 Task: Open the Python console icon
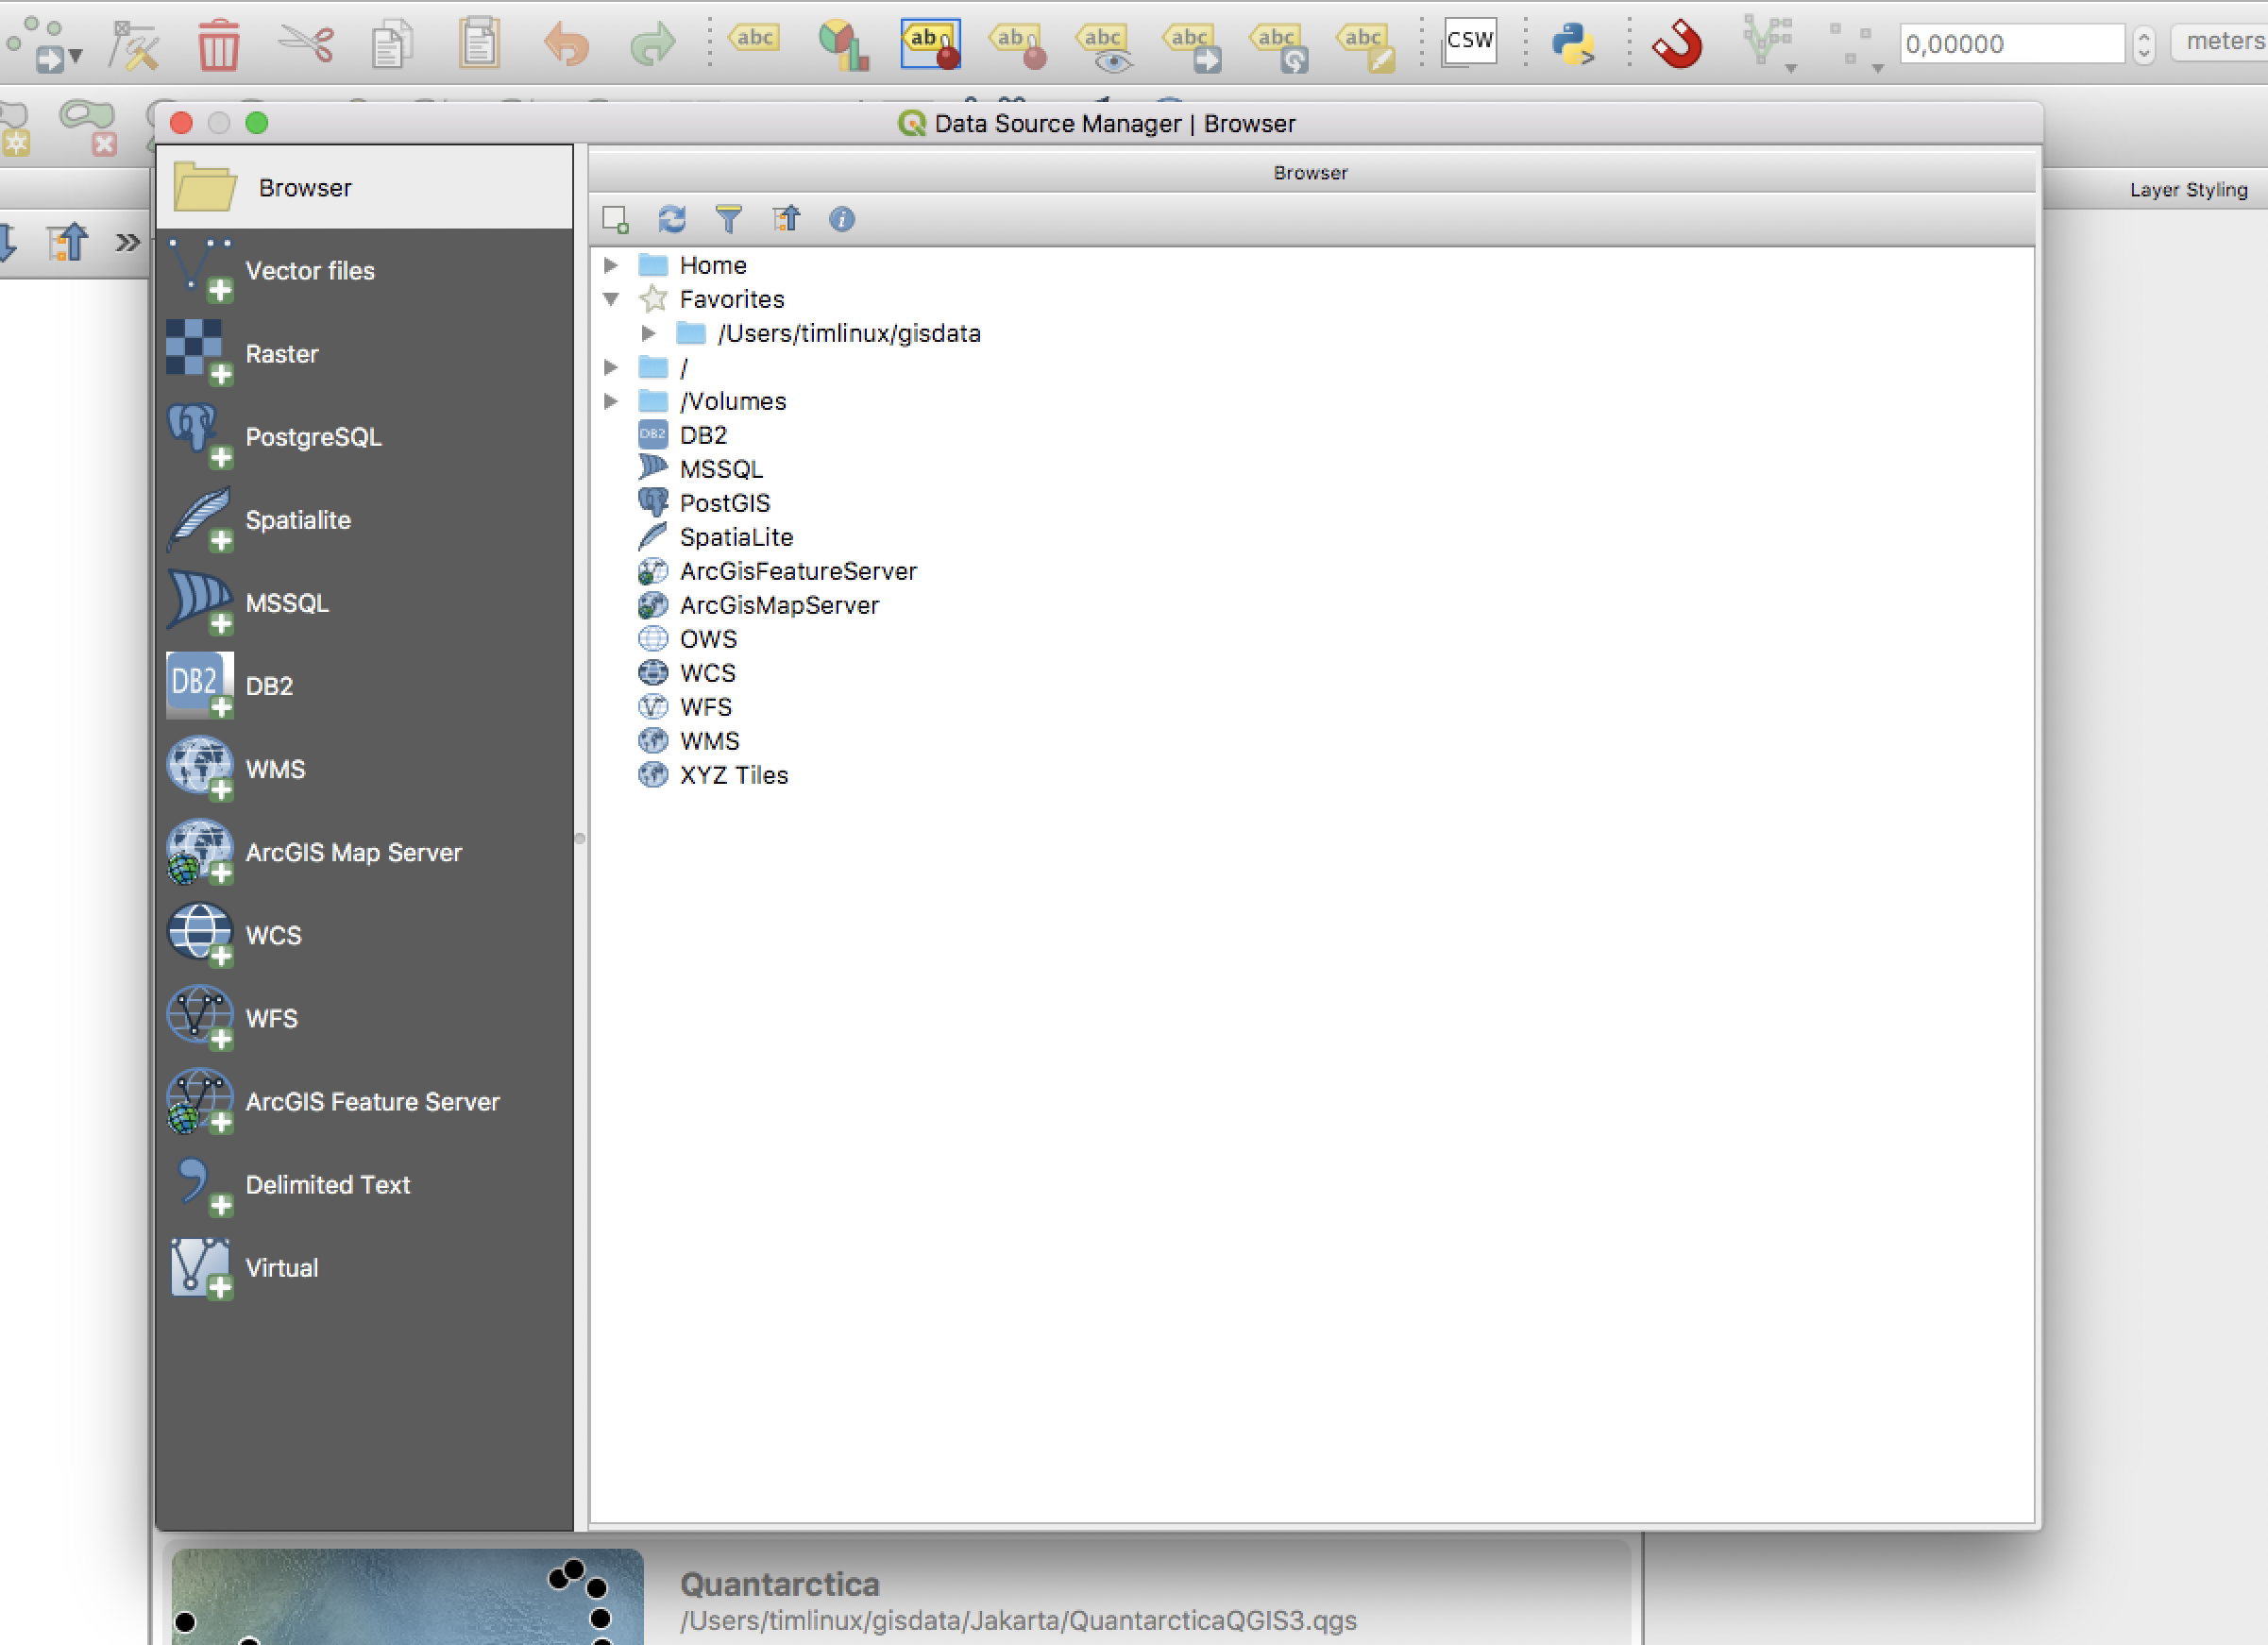point(1573,43)
